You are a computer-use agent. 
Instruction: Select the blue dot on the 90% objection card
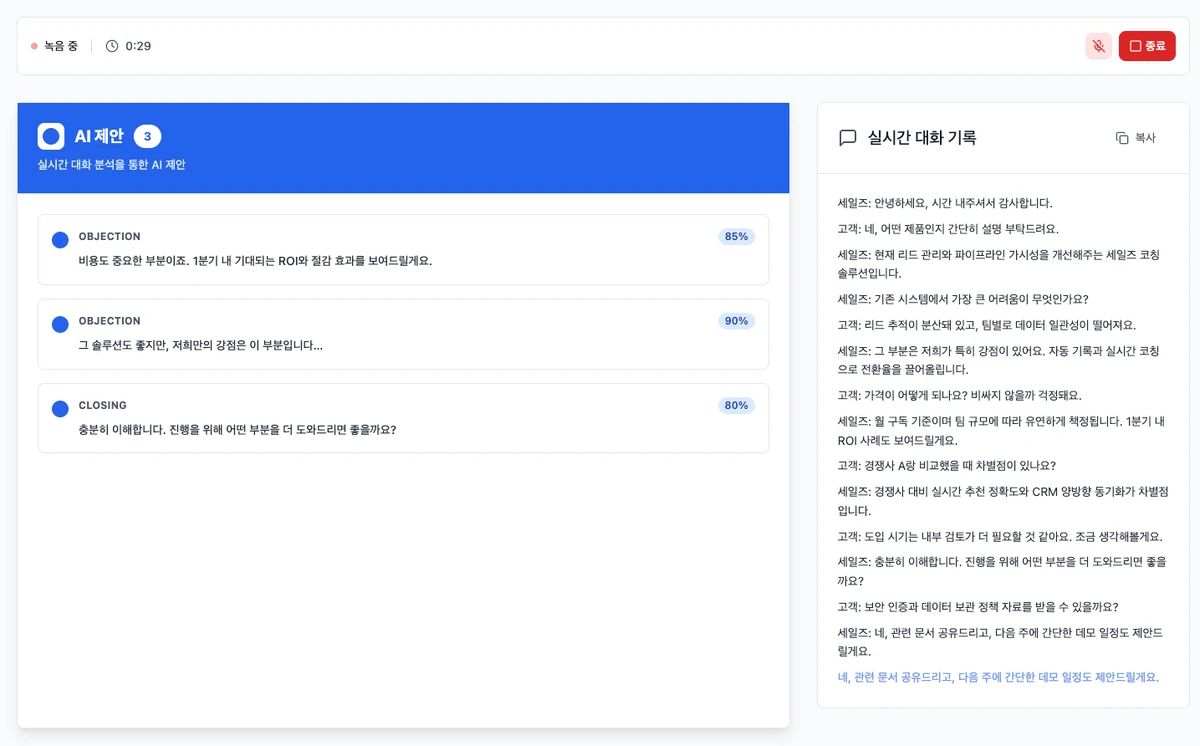(x=60, y=324)
